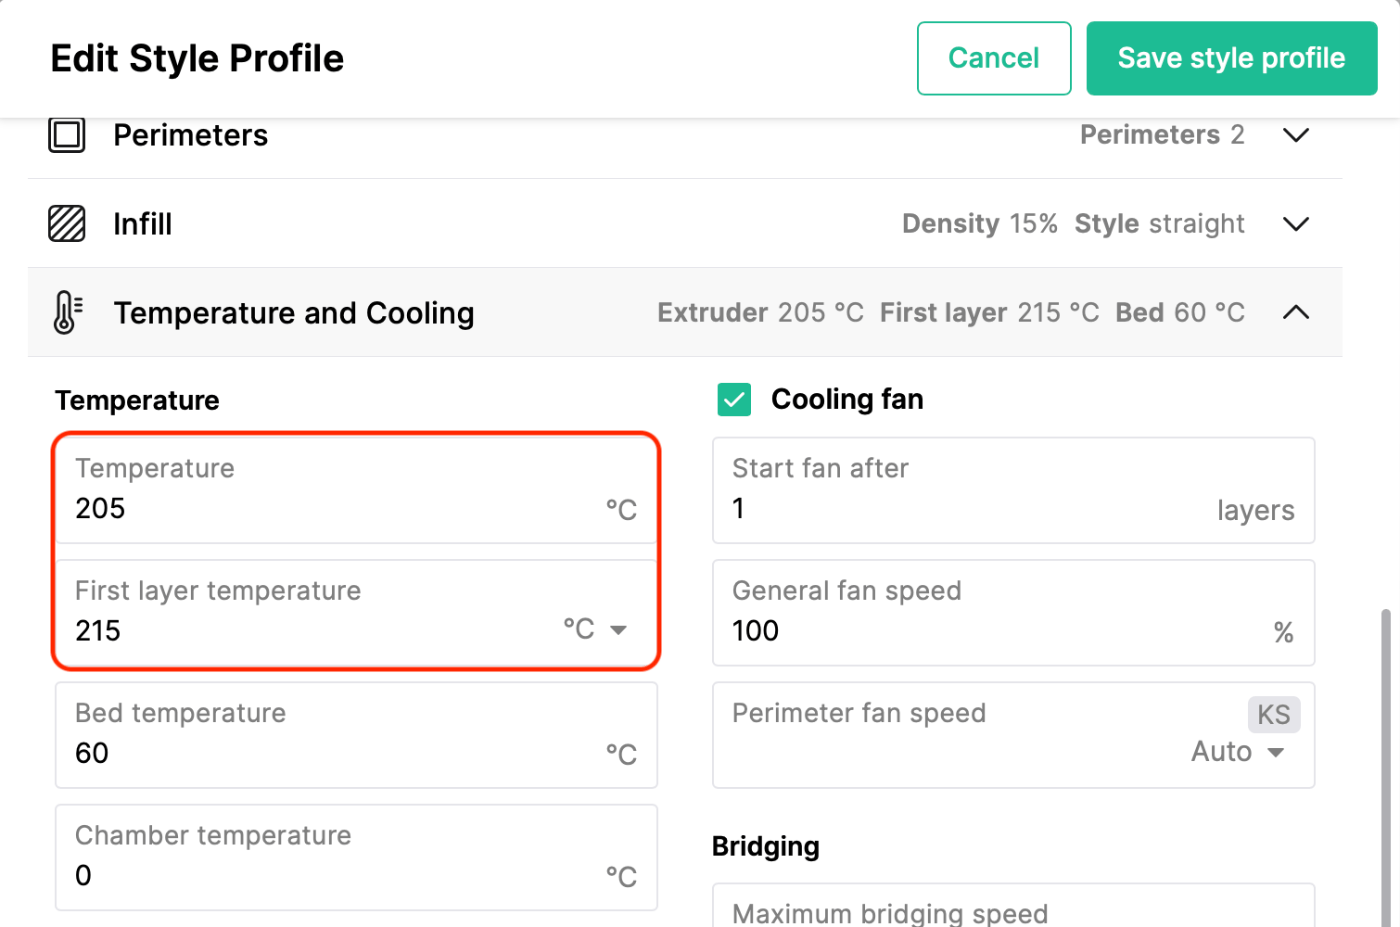Click the Start fan after layers field

[x=1013, y=490]
